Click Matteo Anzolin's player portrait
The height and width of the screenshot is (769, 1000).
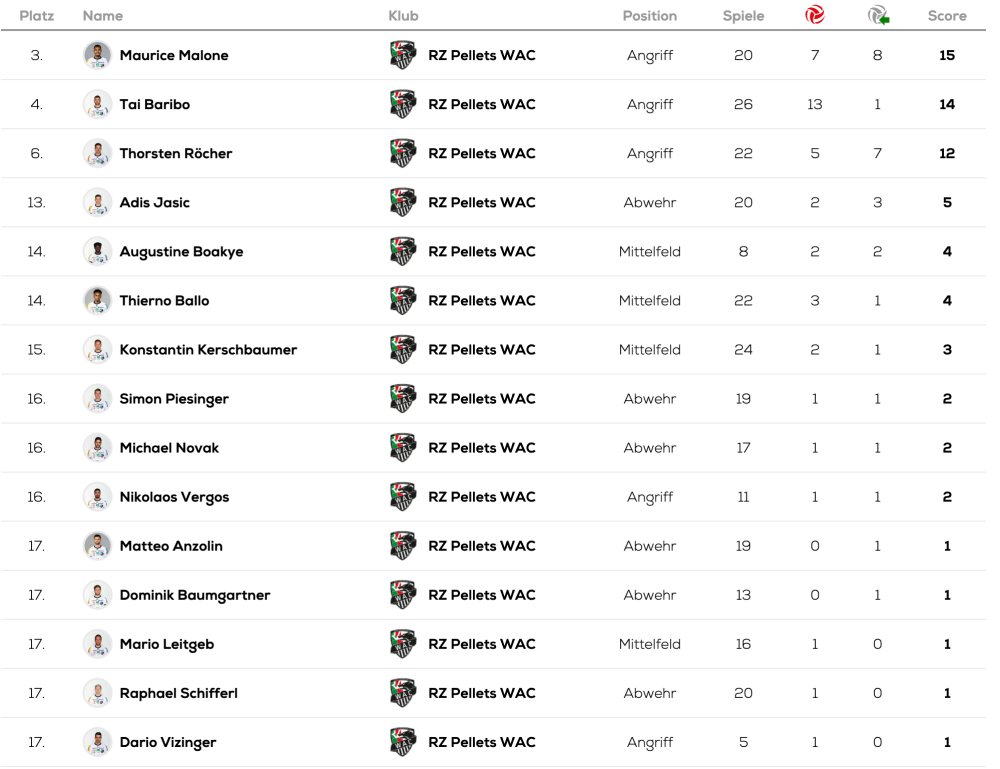coord(97,546)
